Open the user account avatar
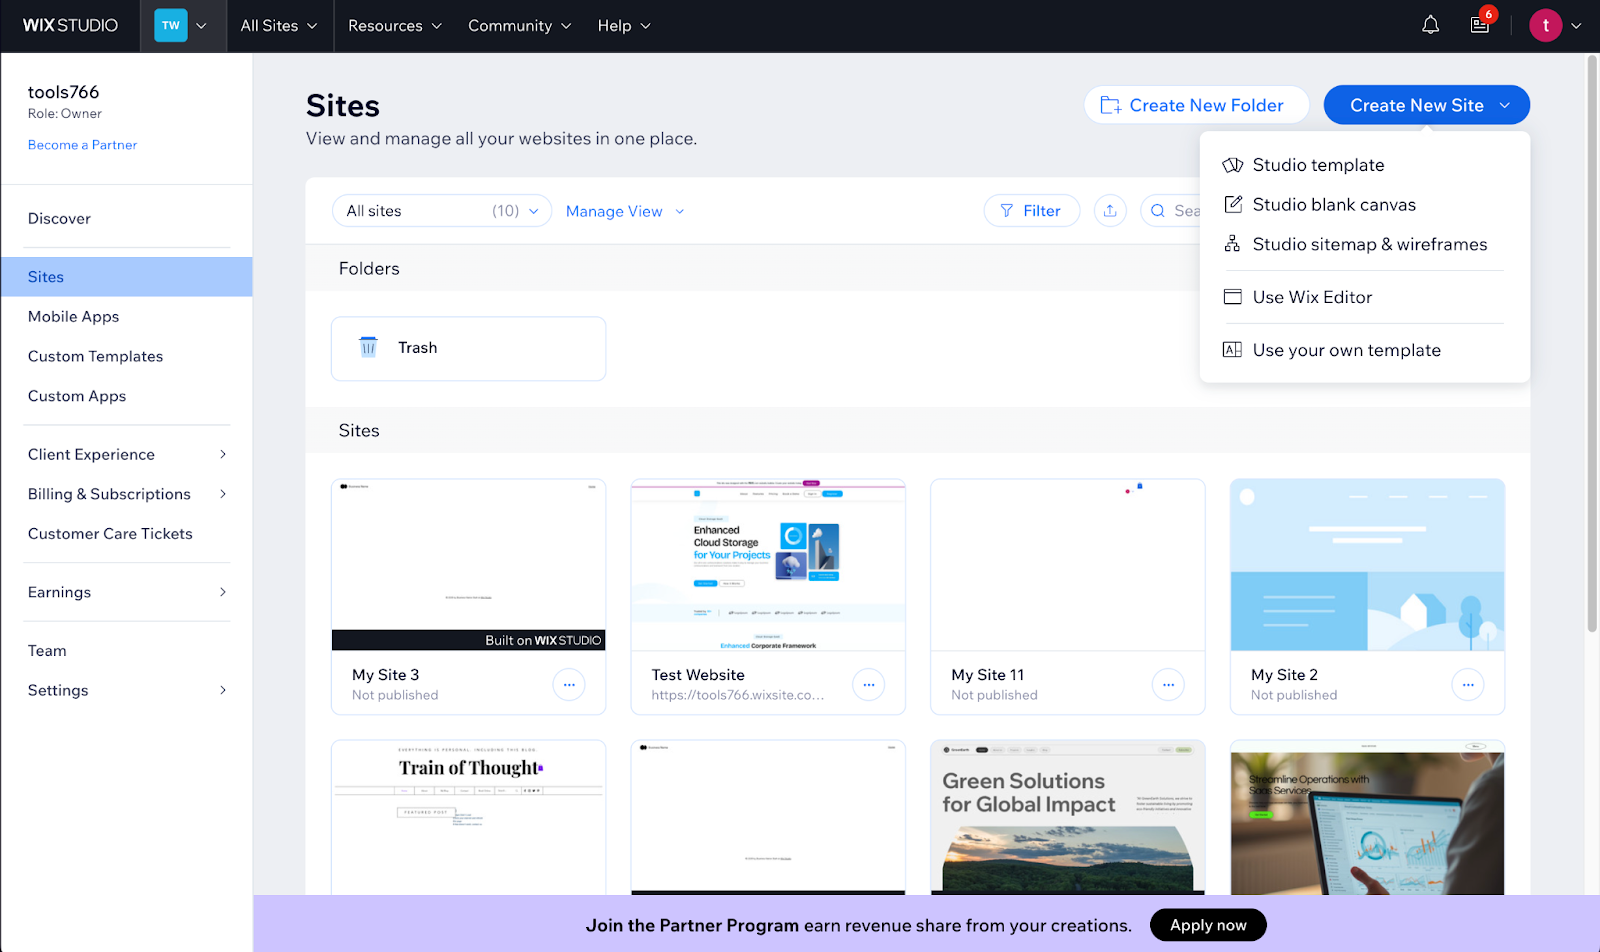This screenshot has height=952, width=1600. click(1545, 25)
